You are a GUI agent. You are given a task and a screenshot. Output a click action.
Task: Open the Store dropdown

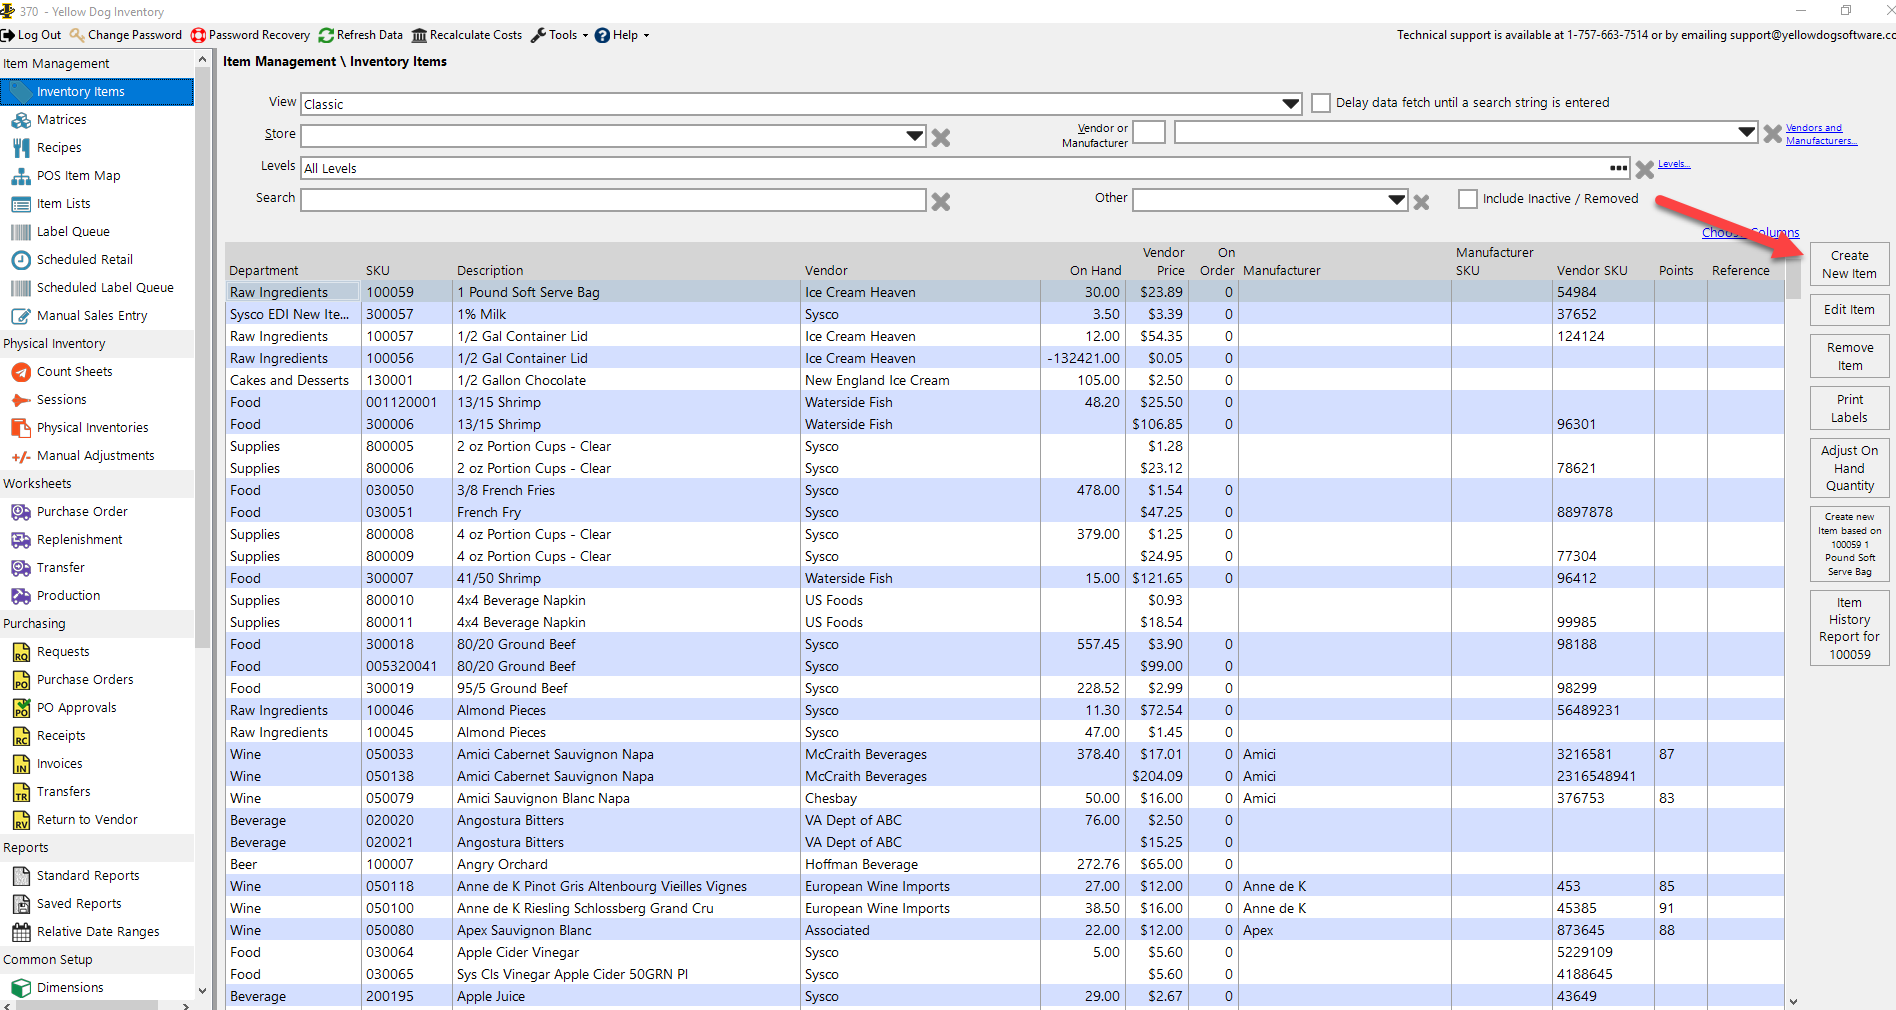(915, 135)
